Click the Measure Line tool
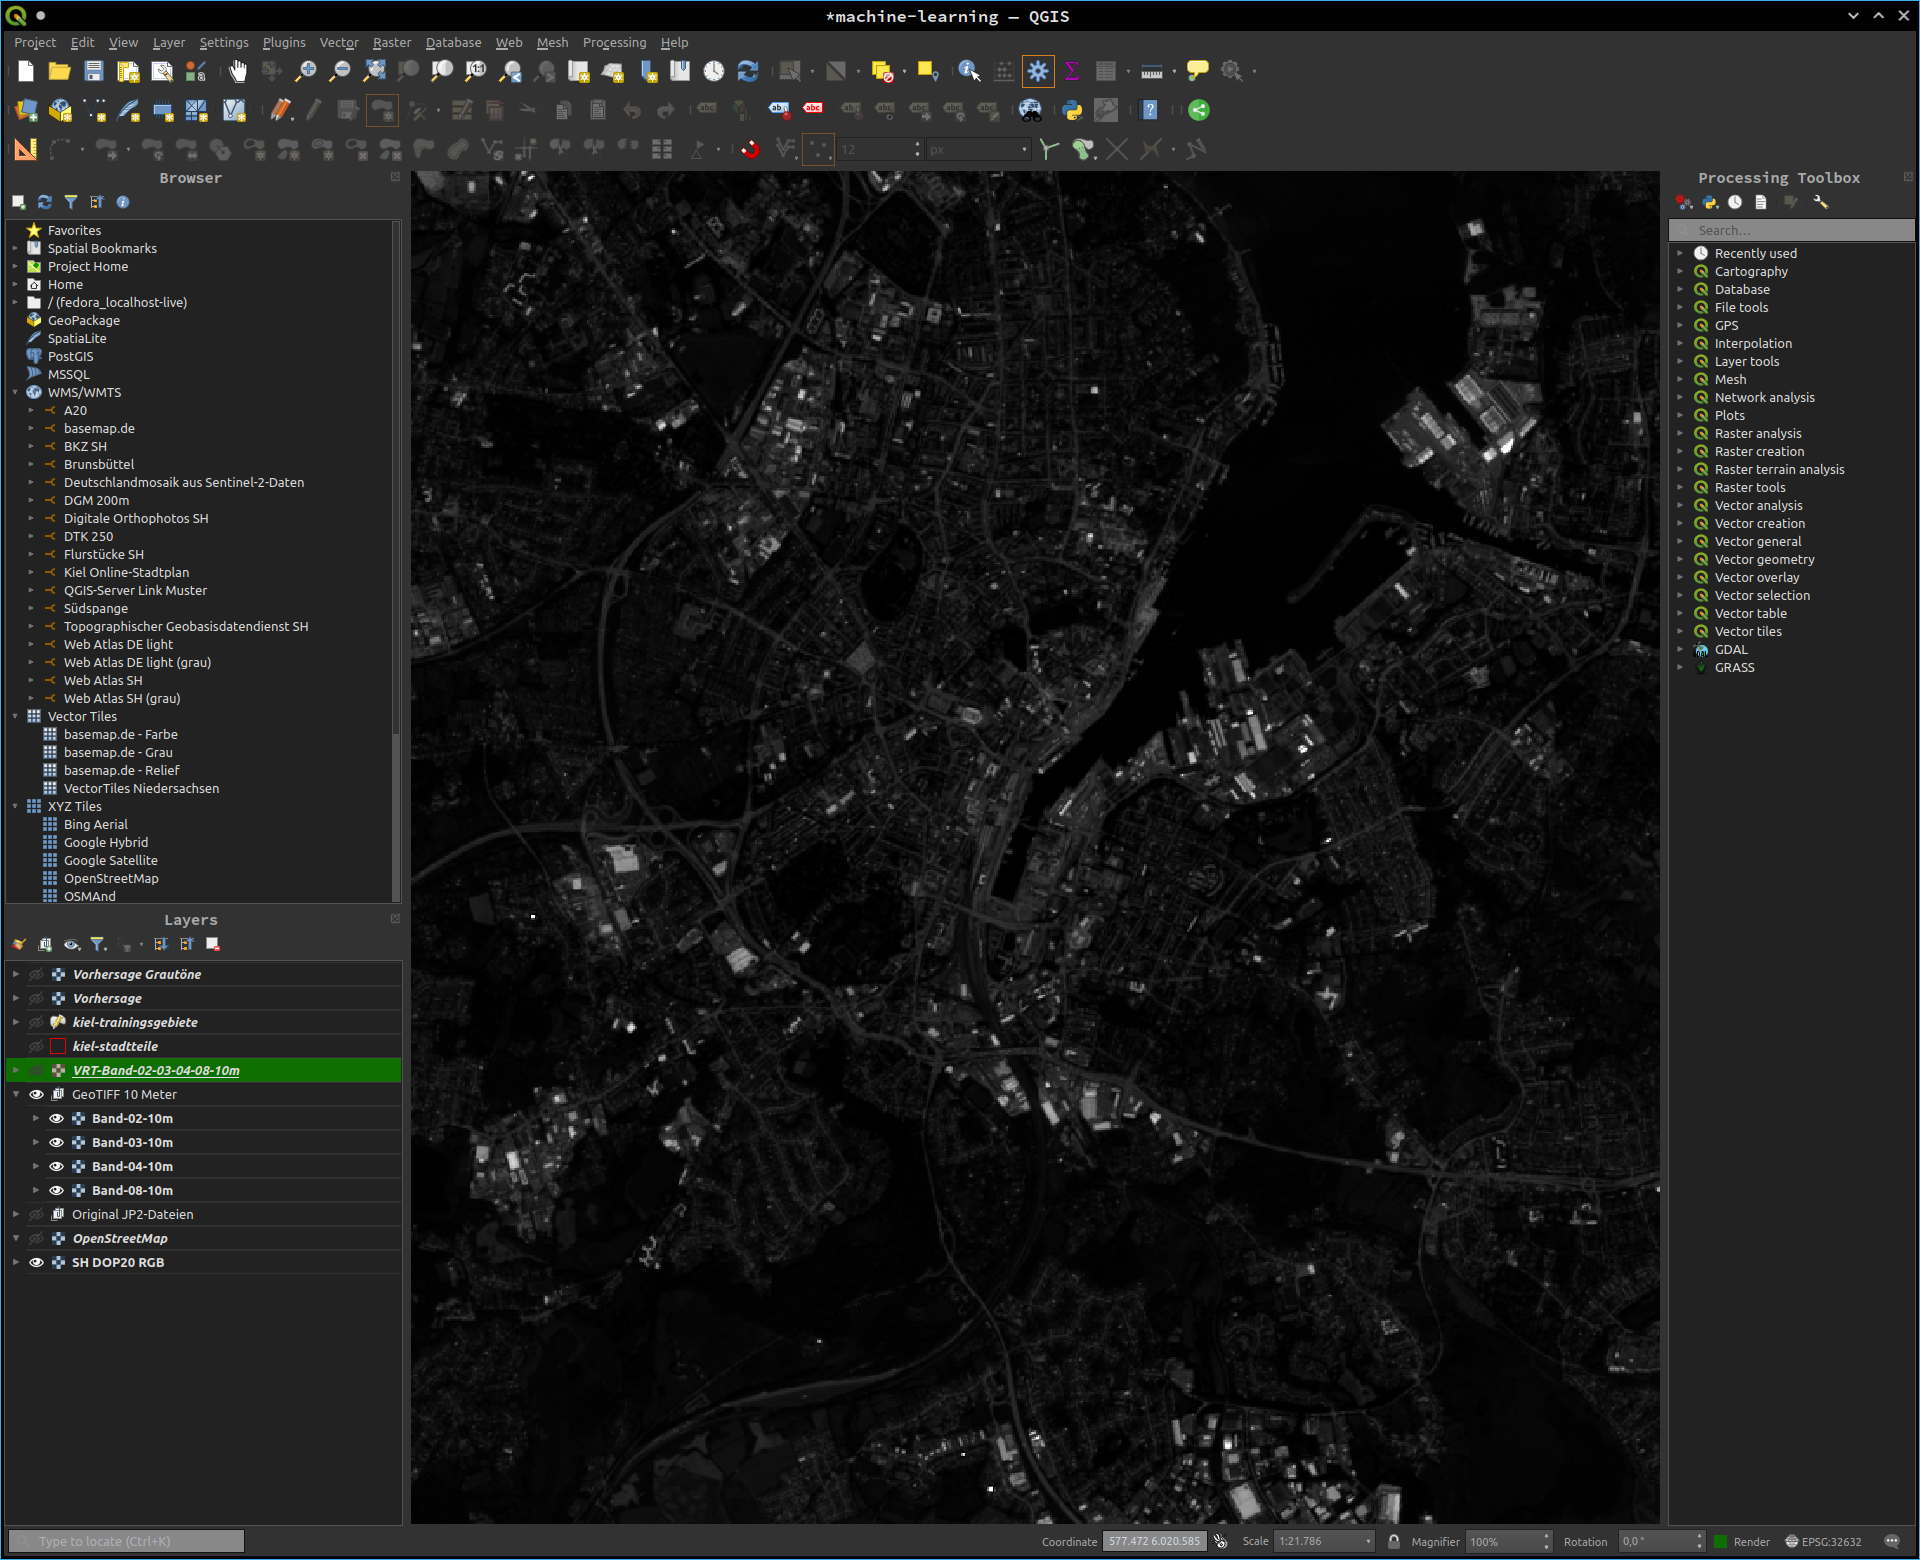The width and height of the screenshot is (1920, 1560). [x=1150, y=71]
